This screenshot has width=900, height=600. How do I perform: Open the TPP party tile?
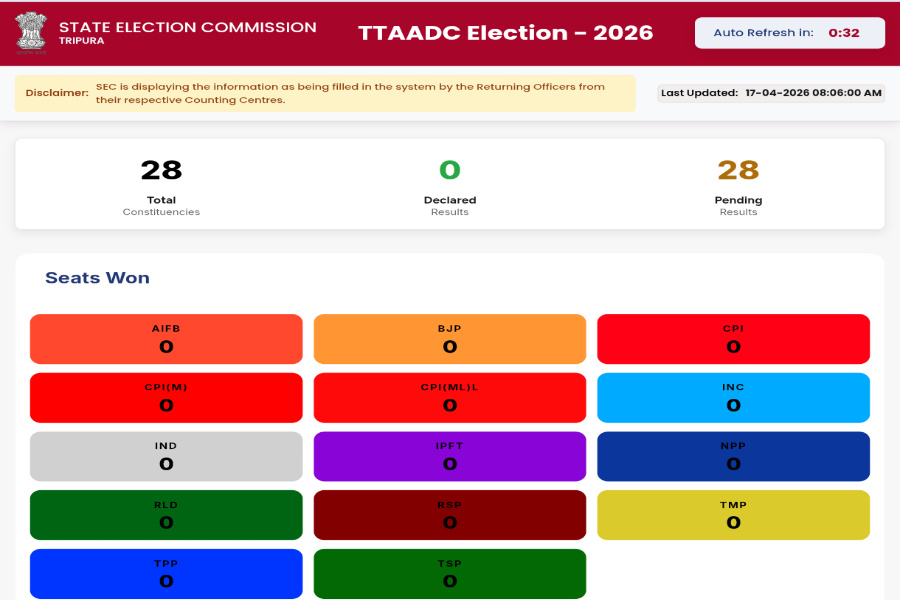click(166, 573)
